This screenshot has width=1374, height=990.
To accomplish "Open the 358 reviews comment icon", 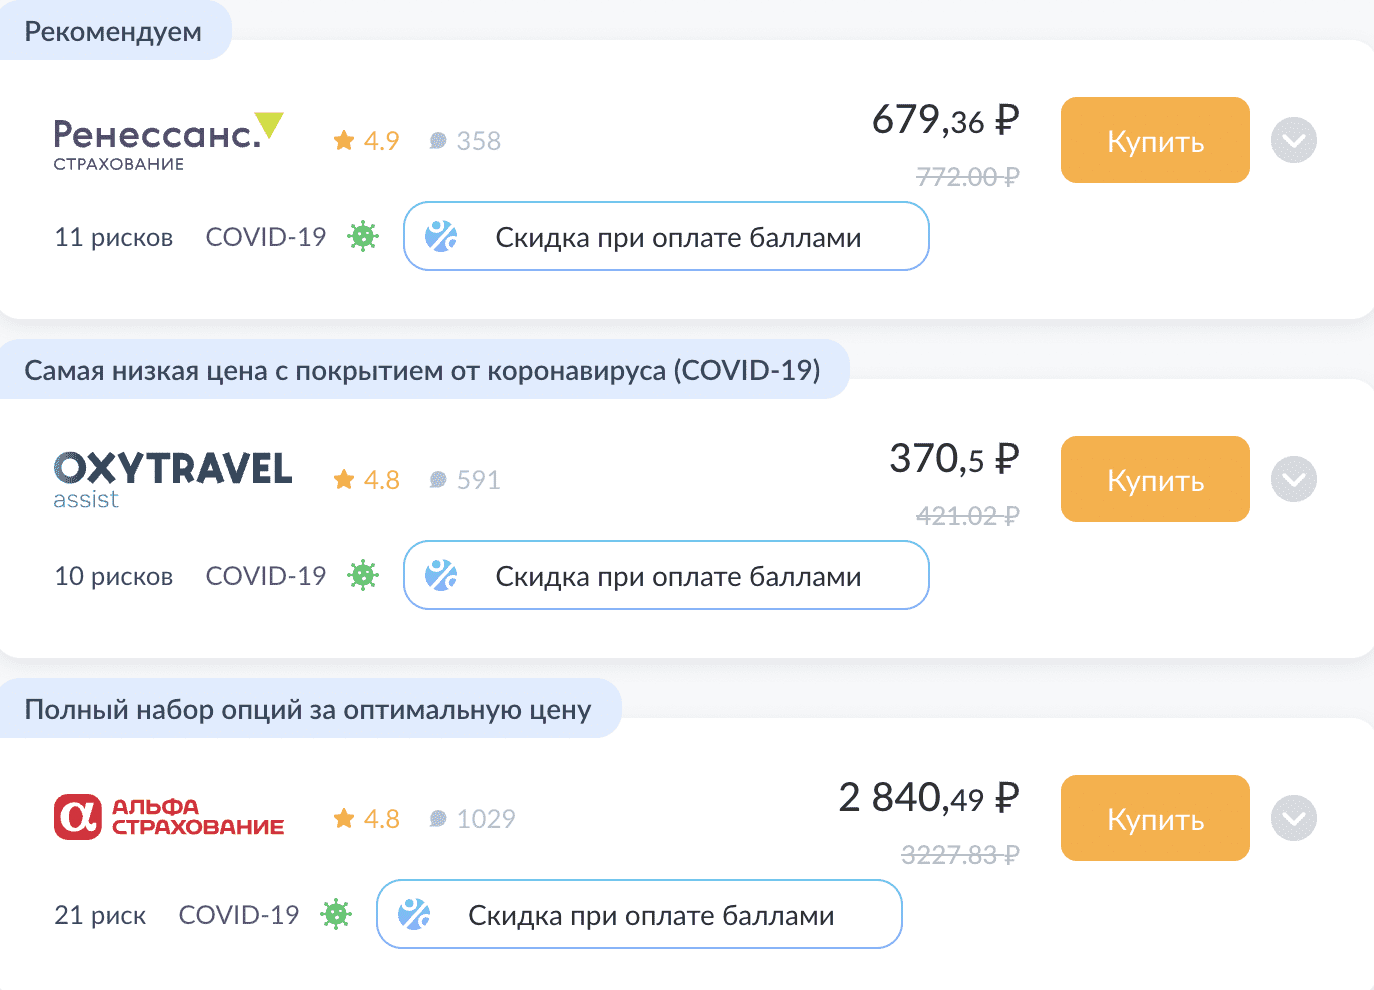I will [438, 141].
